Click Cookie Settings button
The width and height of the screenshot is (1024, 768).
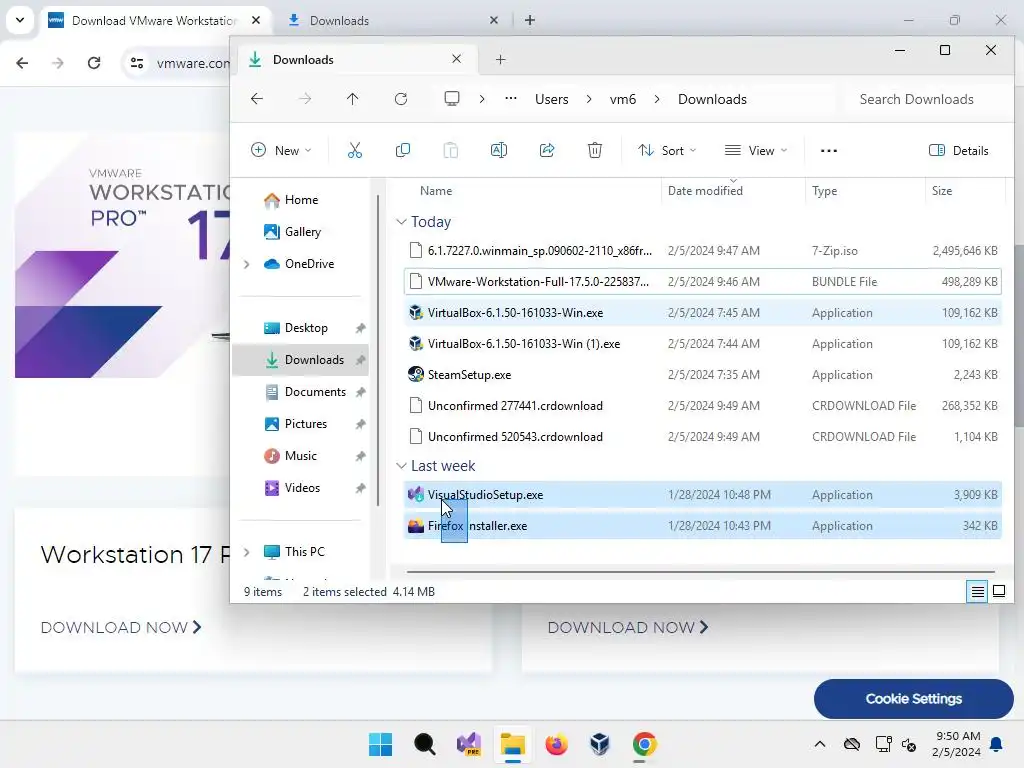[914, 699]
